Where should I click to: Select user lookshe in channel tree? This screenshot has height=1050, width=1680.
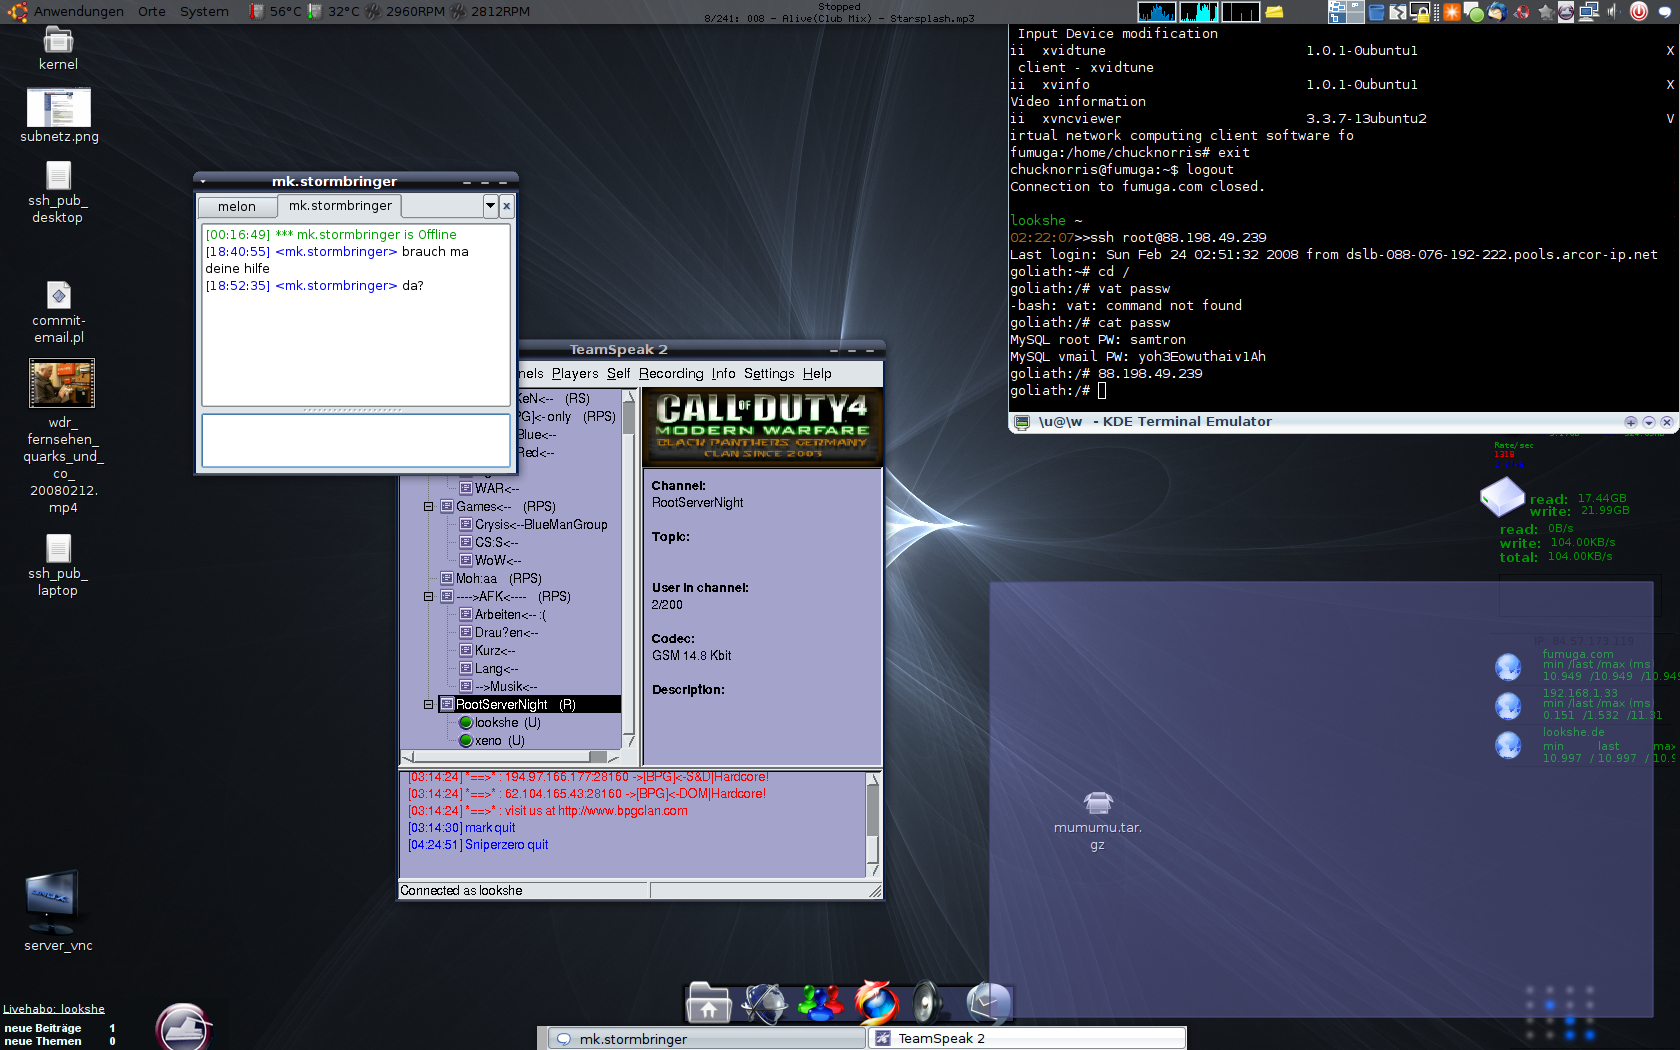pos(499,723)
